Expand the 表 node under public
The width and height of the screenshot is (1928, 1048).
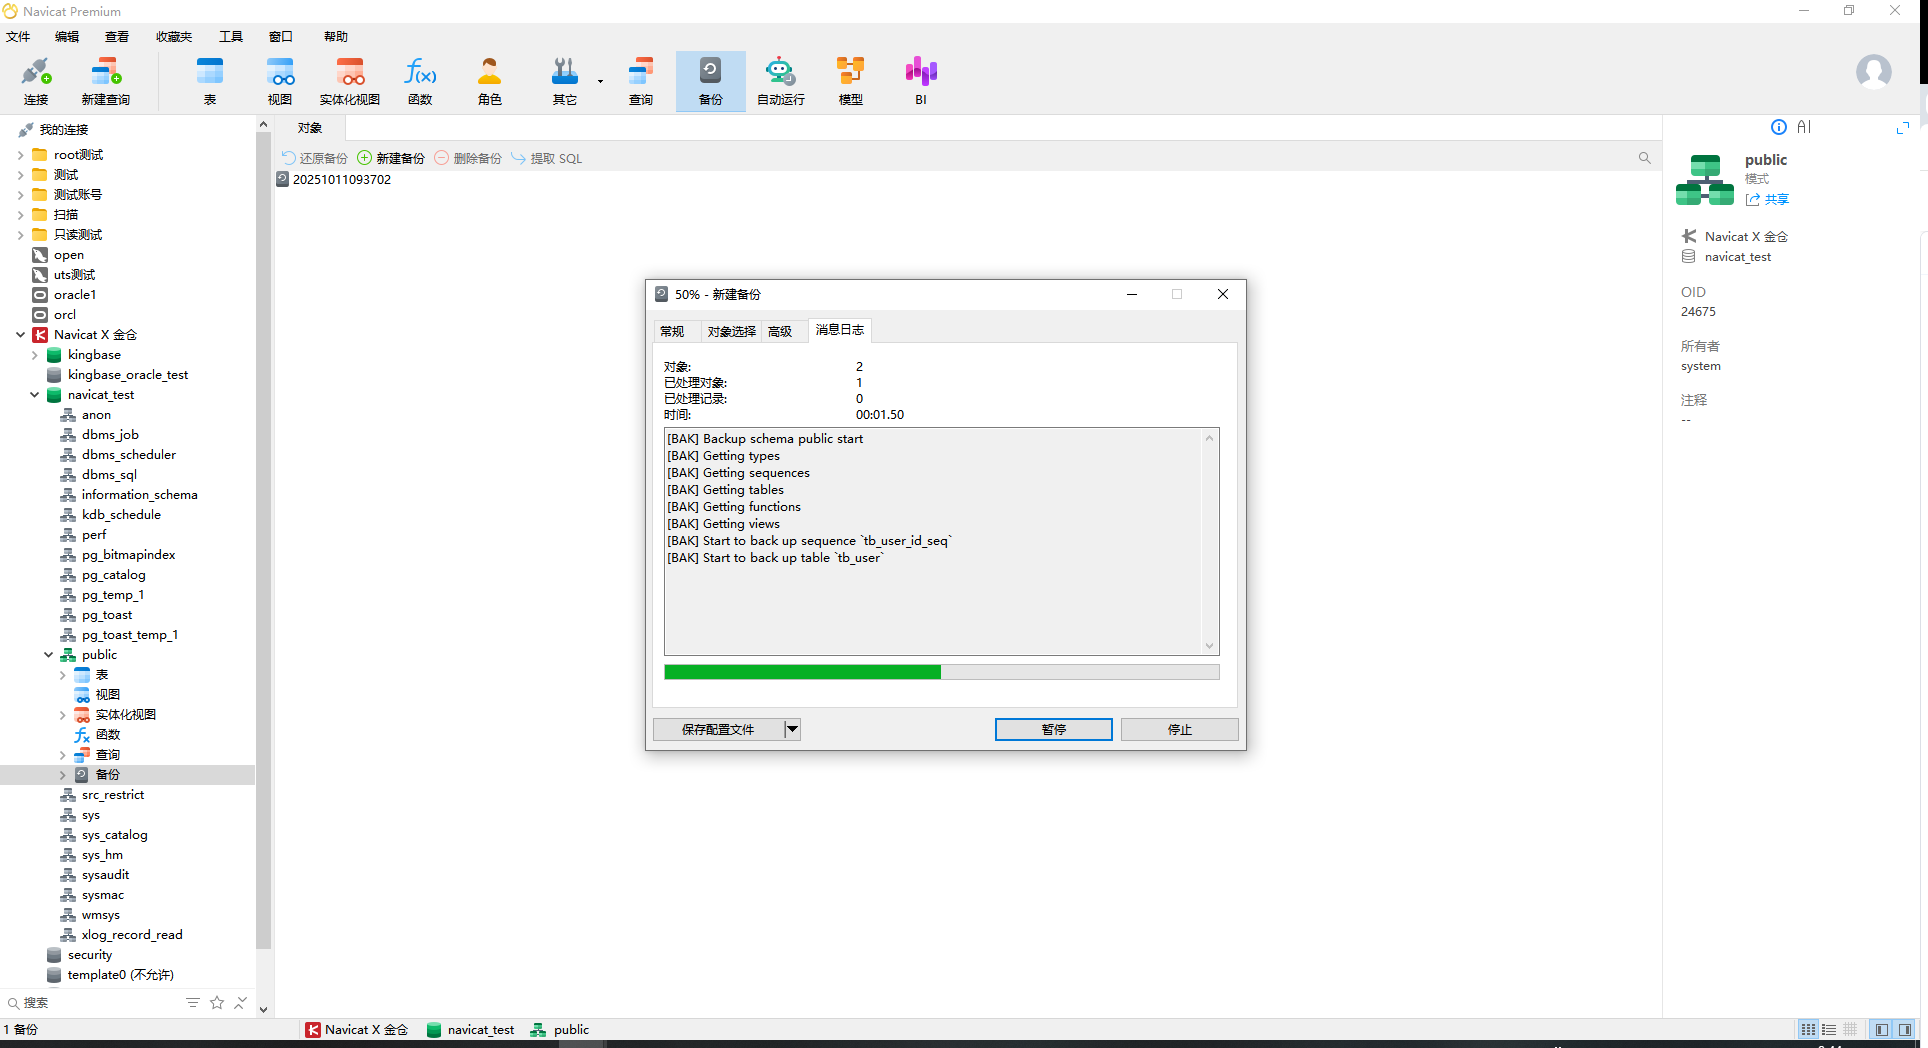62,675
